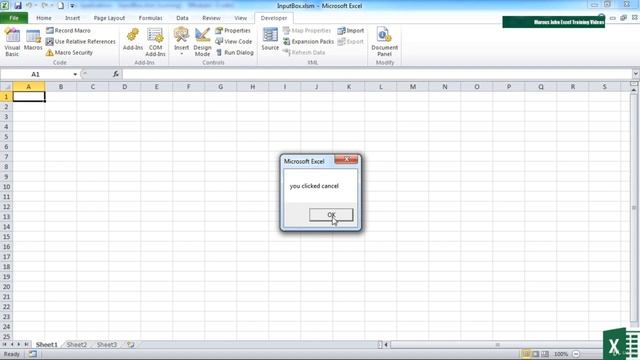Toggle Use Relative References
The height and width of the screenshot is (360, 640).
(x=81, y=42)
